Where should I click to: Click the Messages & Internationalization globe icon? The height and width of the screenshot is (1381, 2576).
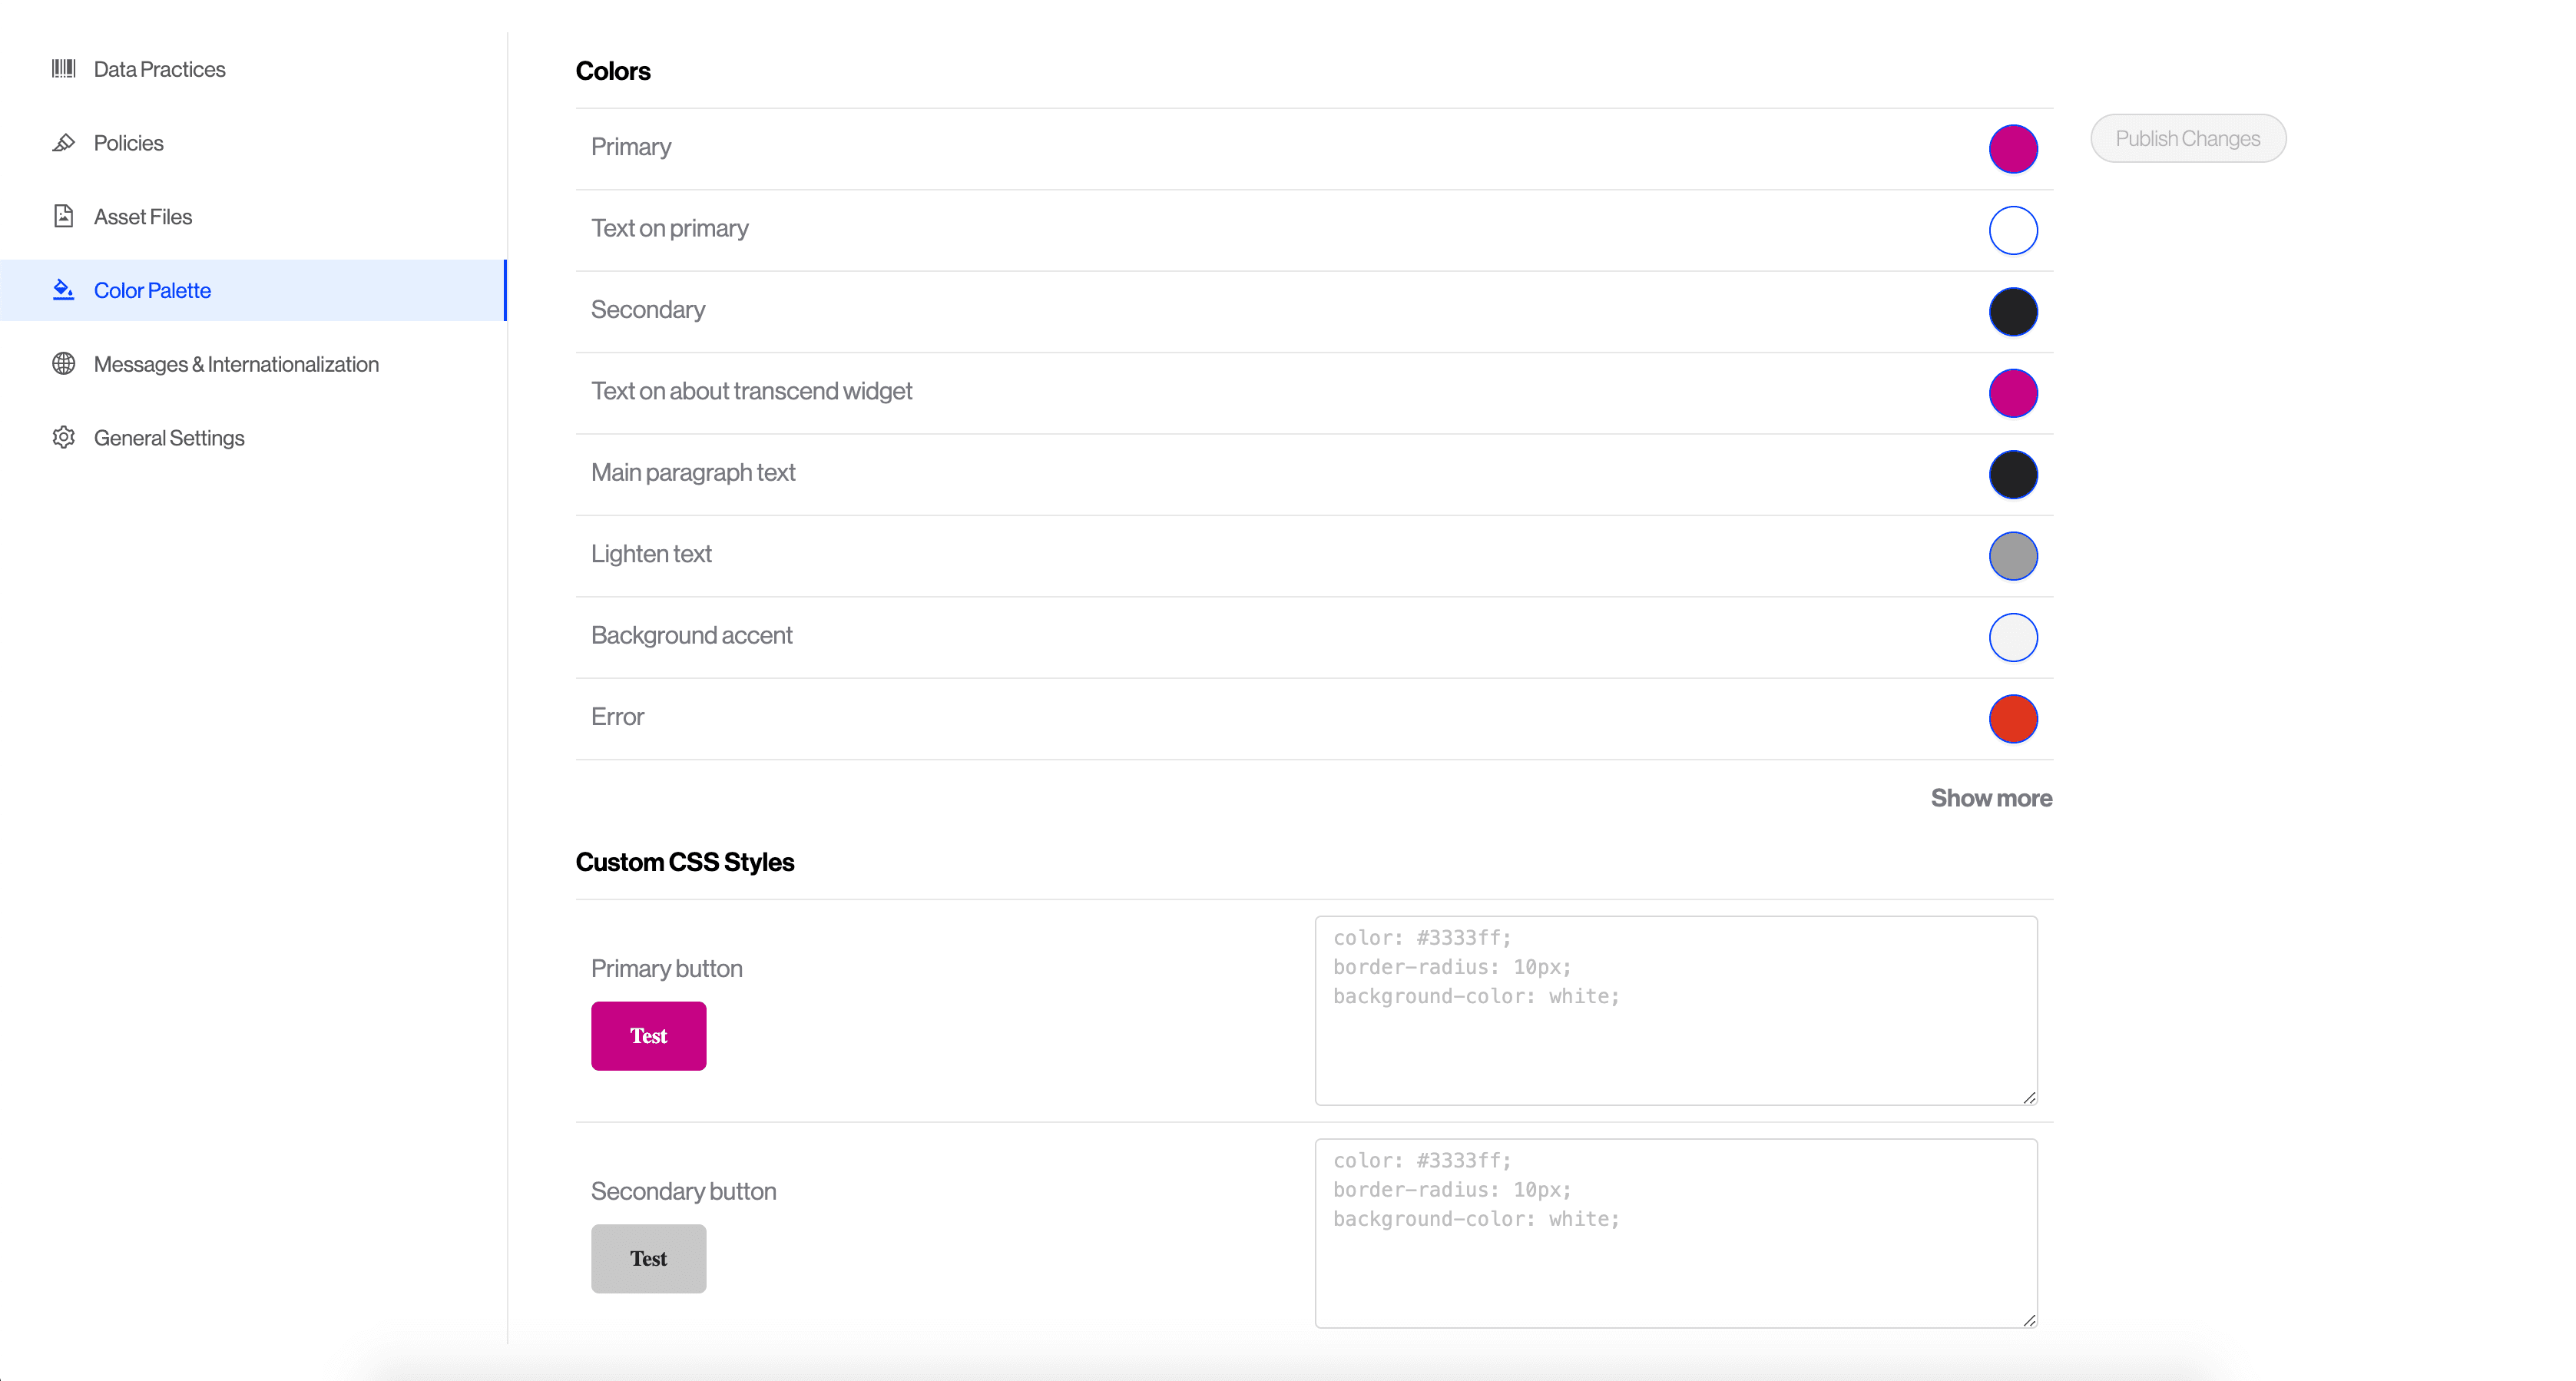point(63,364)
